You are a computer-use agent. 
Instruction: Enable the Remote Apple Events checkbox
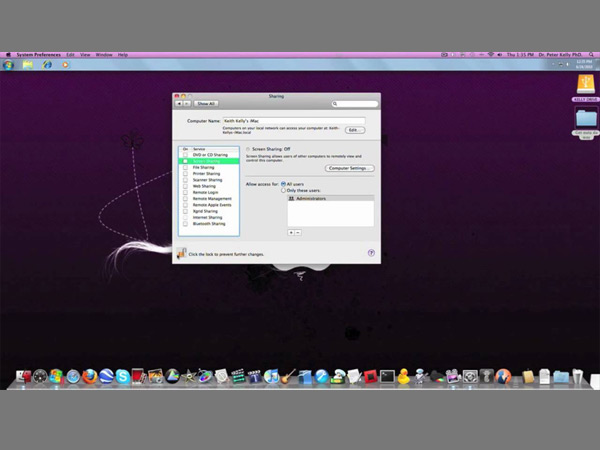tap(185, 205)
